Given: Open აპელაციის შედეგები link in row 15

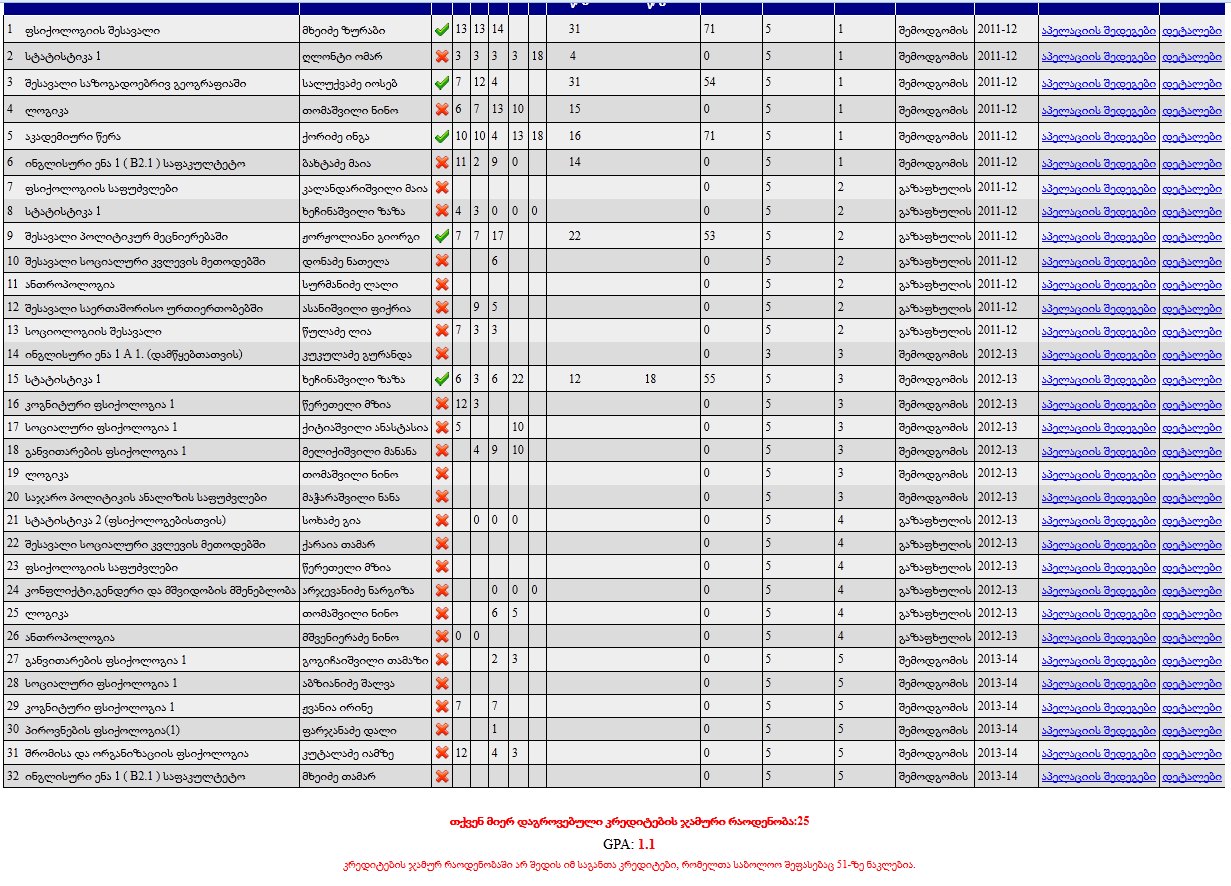Looking at the screenshot, I should click(x=1098, y=381).
